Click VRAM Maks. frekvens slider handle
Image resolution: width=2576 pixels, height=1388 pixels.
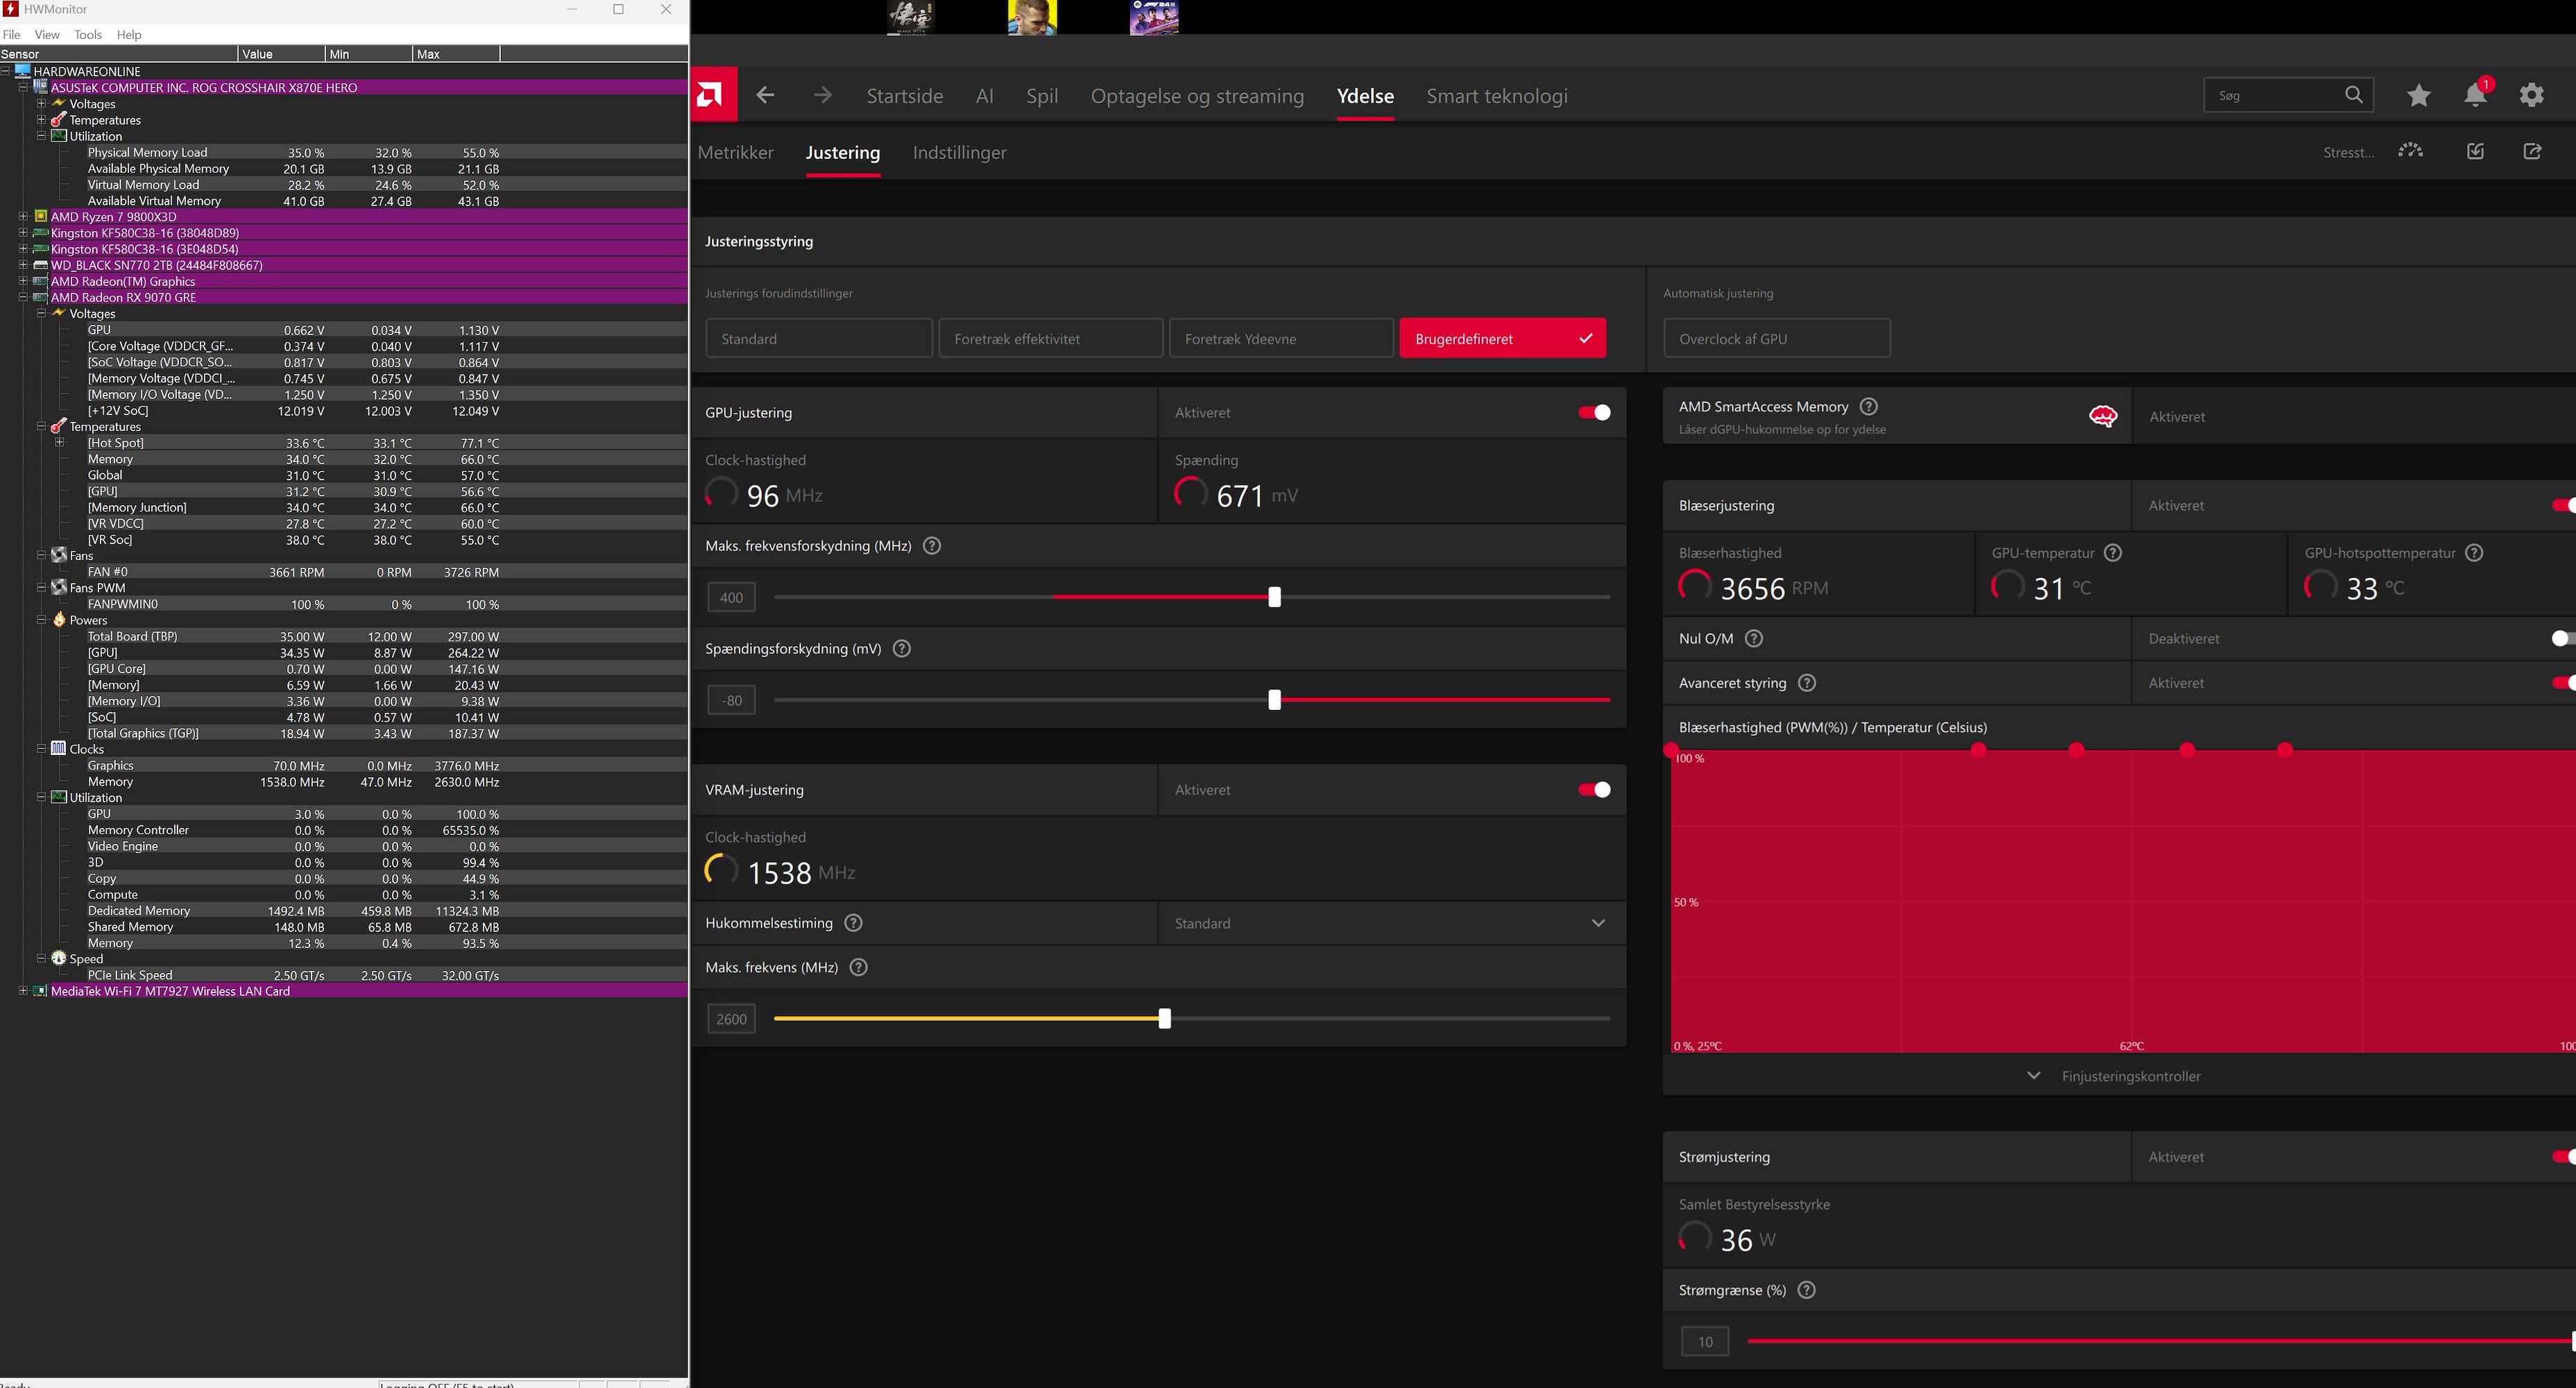(1164, 1019)
